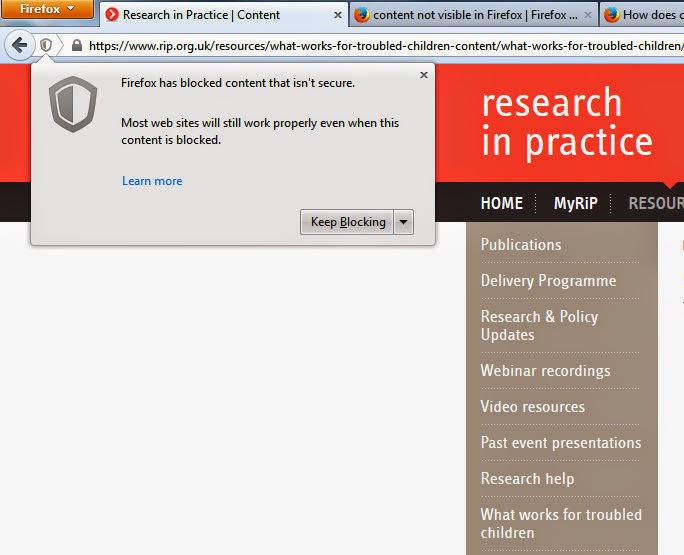Click the padlock icon in the address bar

77,45
